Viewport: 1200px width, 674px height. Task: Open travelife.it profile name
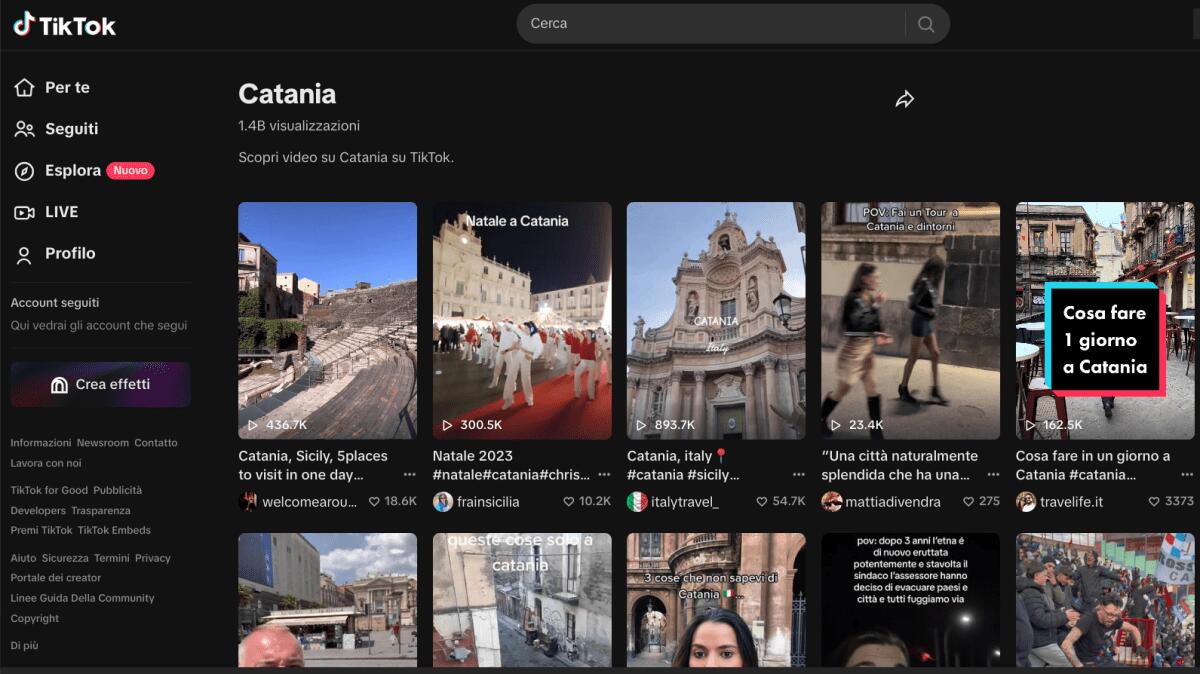click(1072, 502)
